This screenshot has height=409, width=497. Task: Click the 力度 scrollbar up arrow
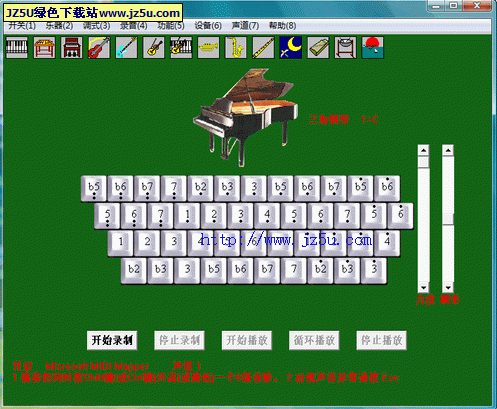[424, 150]
